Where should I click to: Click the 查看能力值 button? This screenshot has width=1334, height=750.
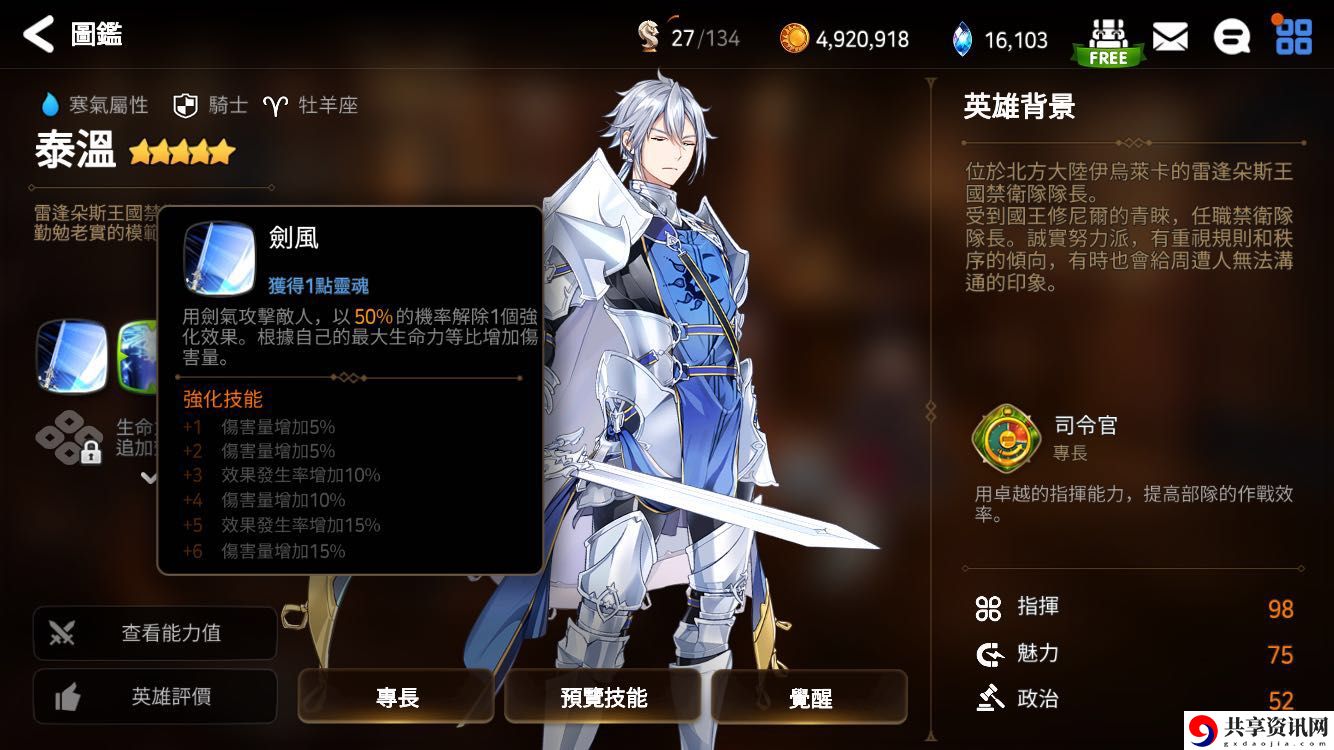(x=155, y=633)
